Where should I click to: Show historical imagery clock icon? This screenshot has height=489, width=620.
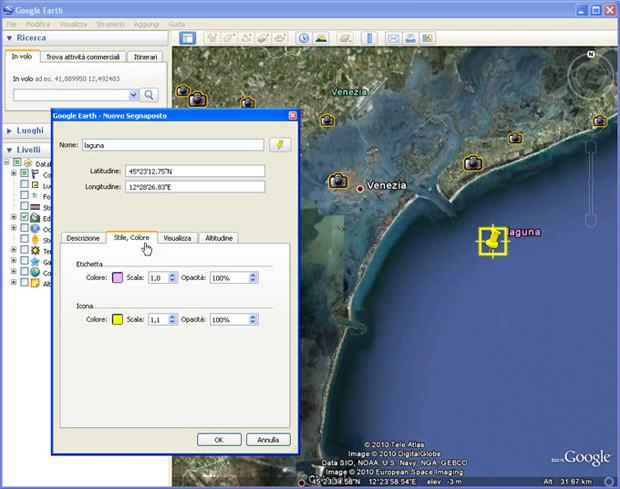click(304, 38)
